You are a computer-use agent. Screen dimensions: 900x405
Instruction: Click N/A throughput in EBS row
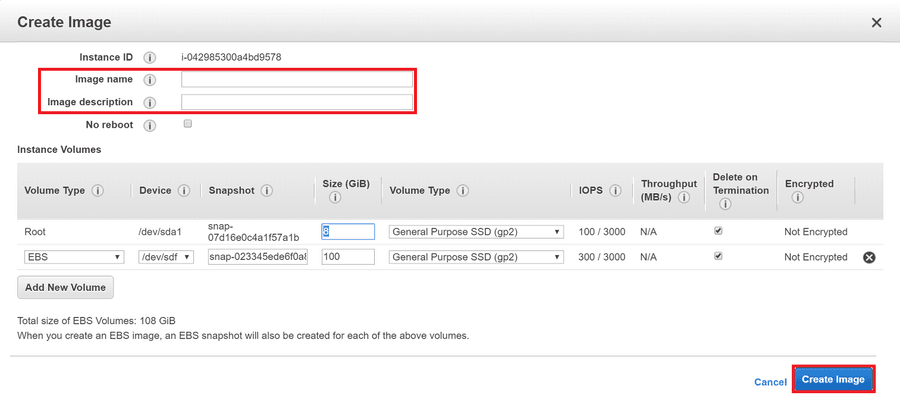click(649, 257)
